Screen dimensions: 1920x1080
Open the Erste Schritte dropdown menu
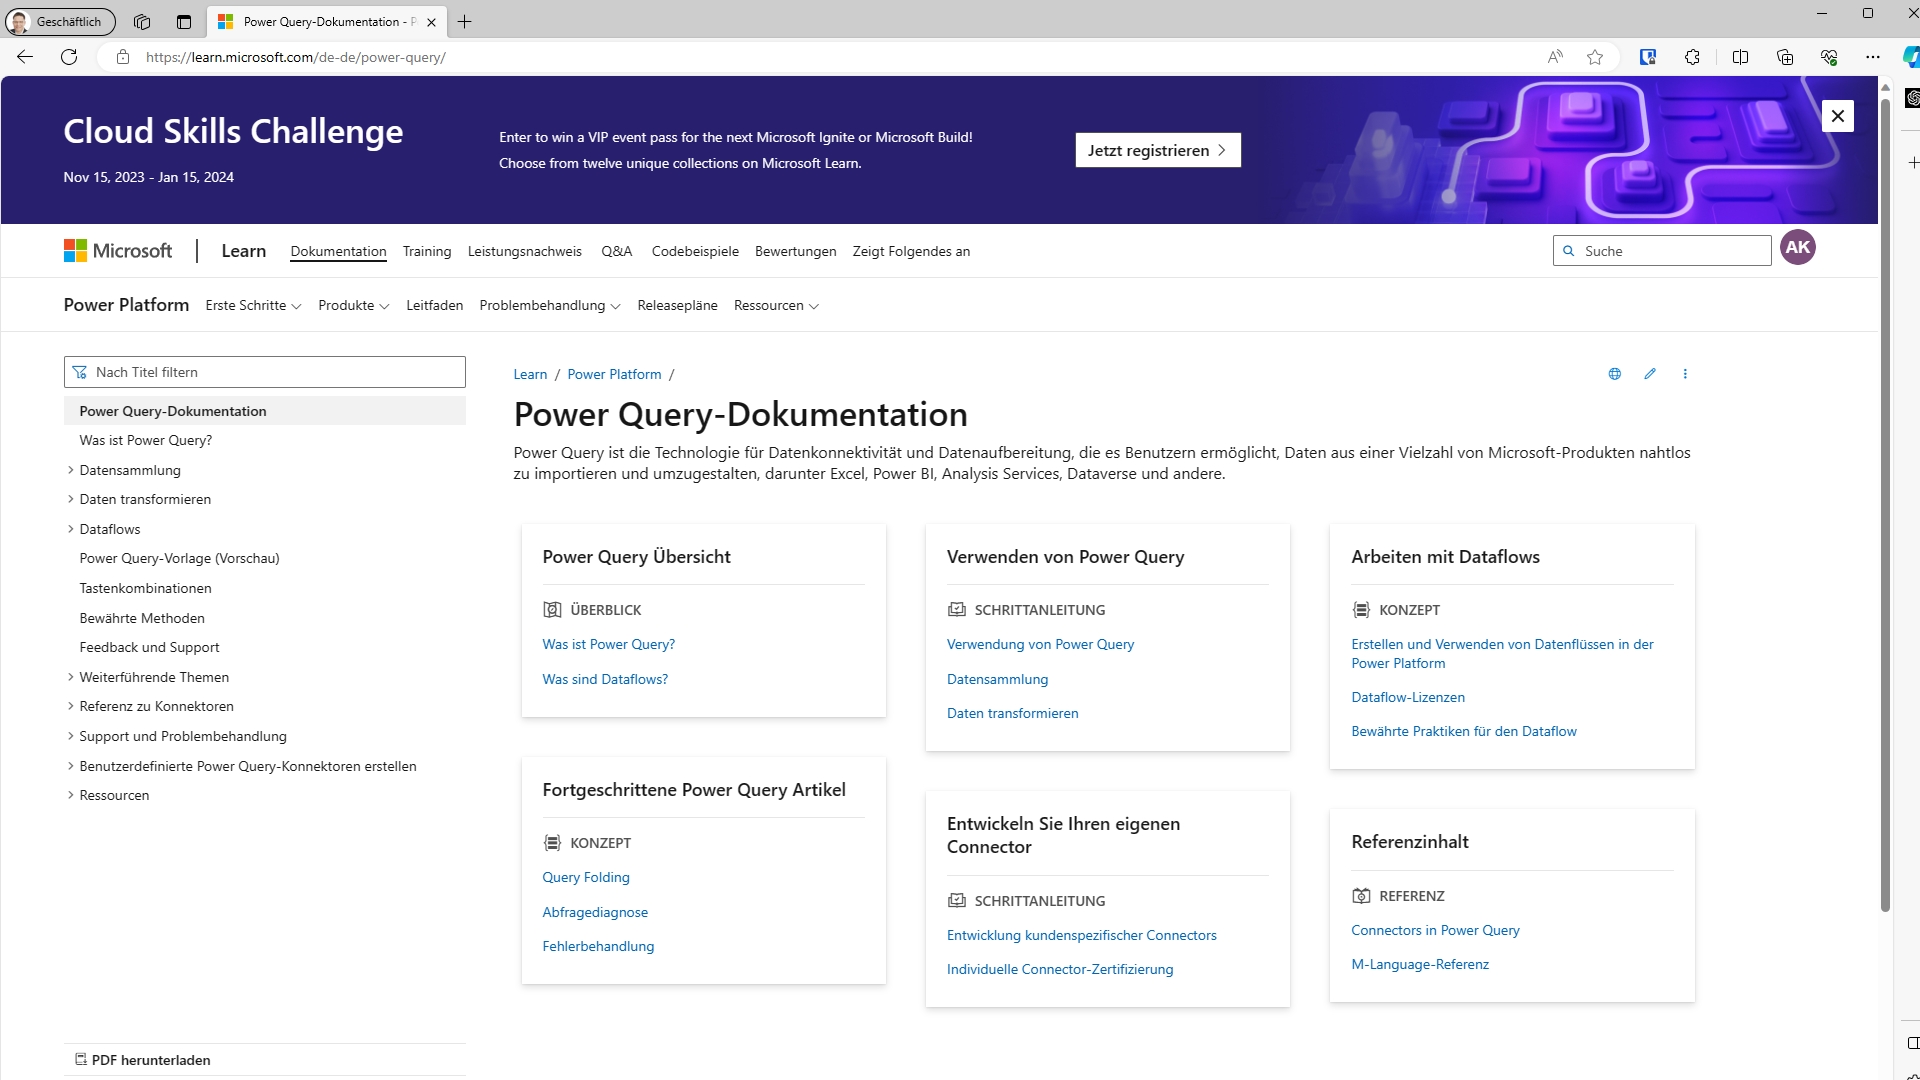click(x=253, y=306)
